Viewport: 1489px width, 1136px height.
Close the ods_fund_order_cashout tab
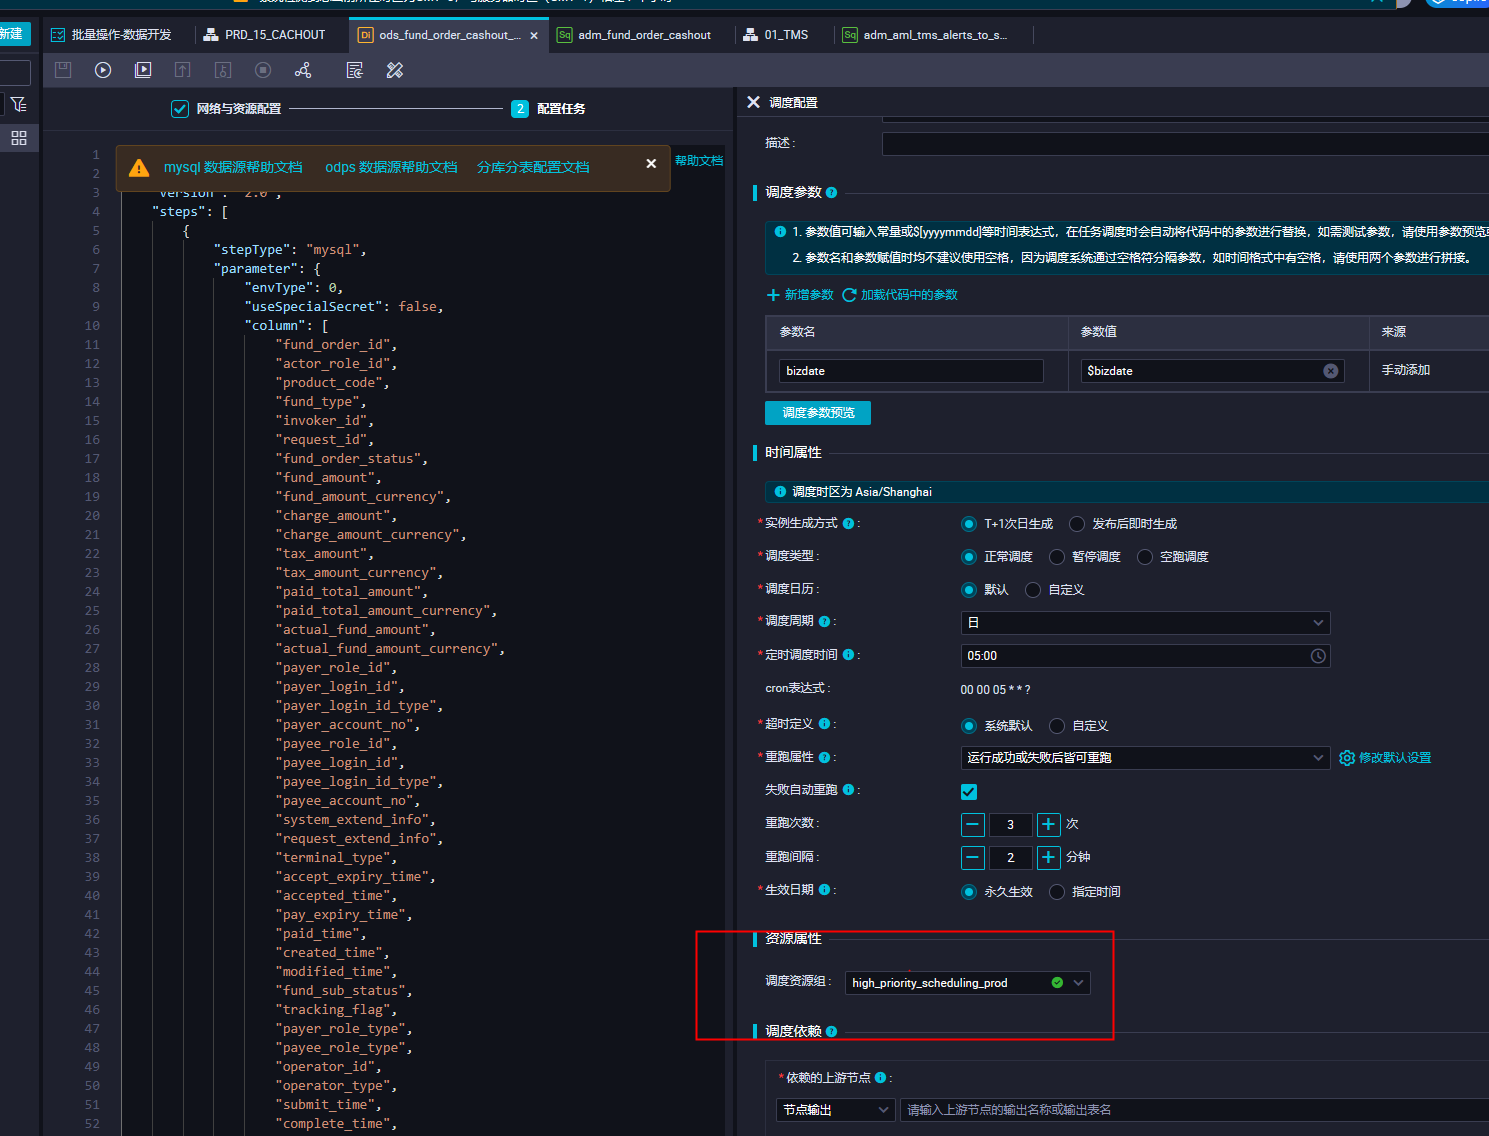click(534, 36)
